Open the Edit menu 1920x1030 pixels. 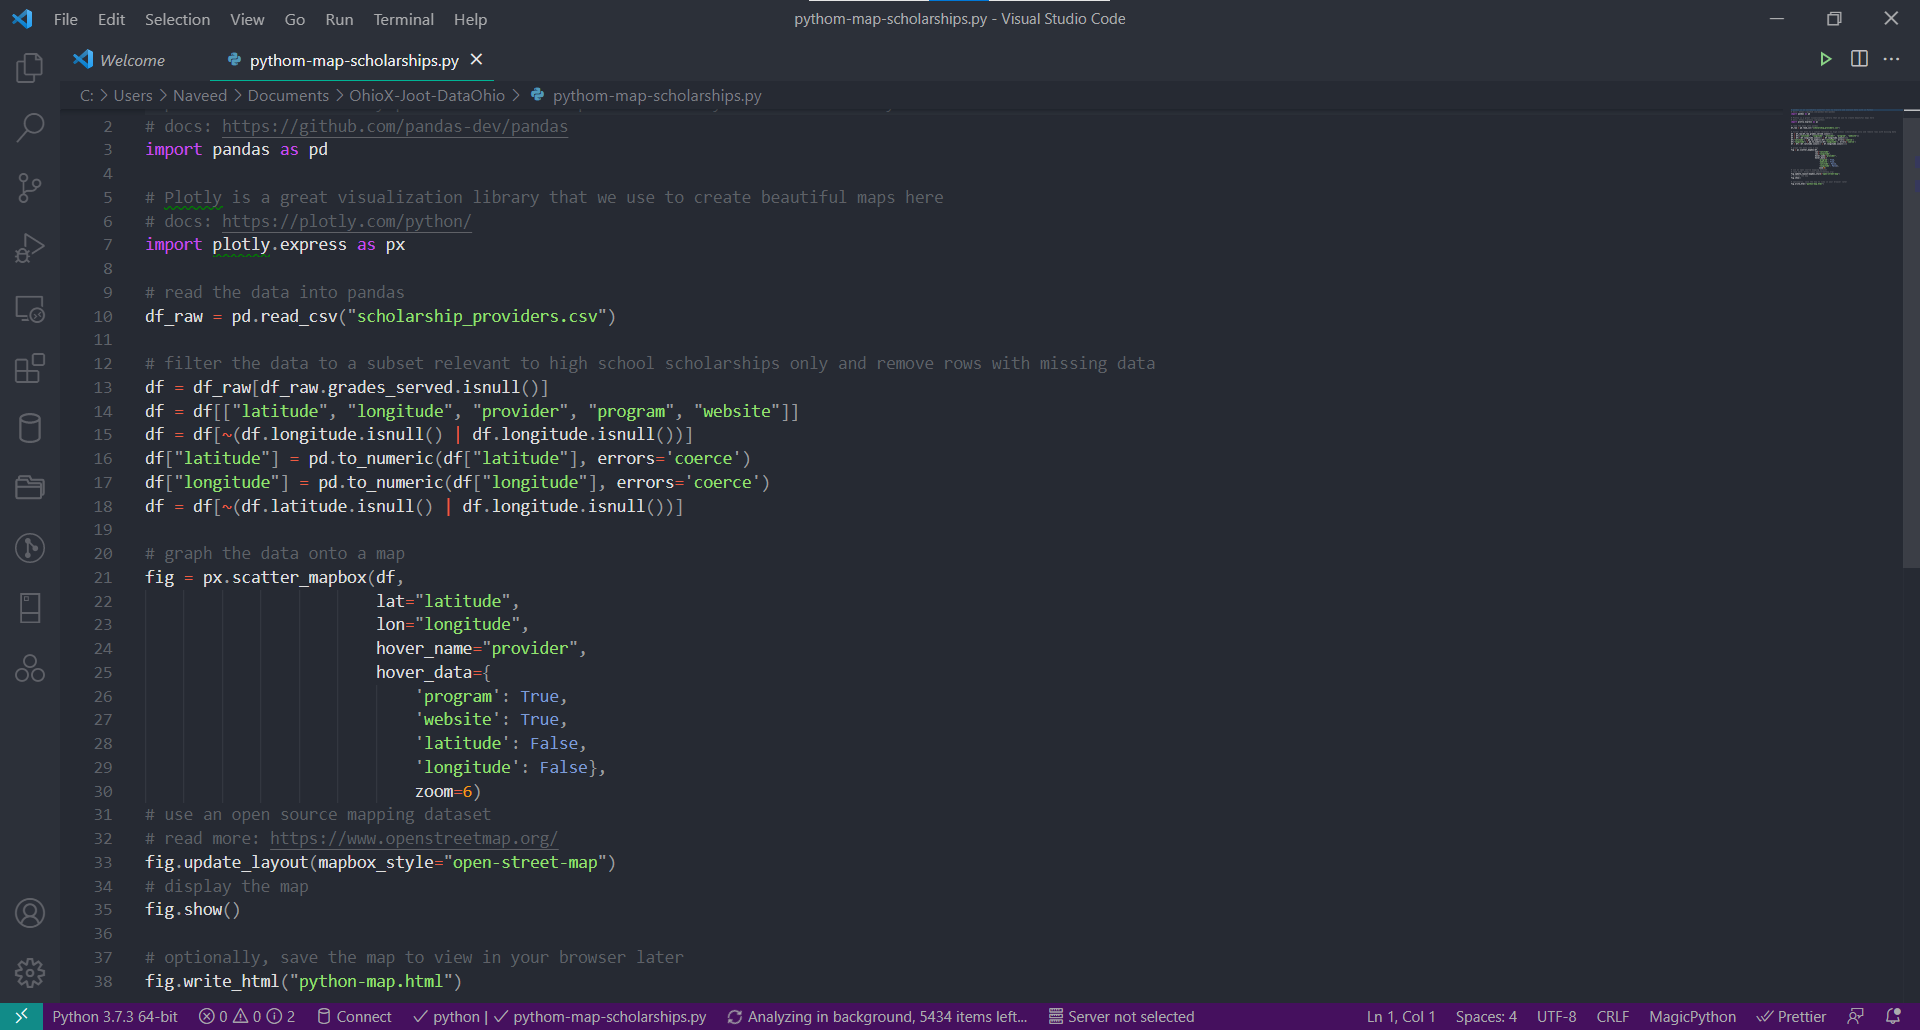click(x=111, y=19)
